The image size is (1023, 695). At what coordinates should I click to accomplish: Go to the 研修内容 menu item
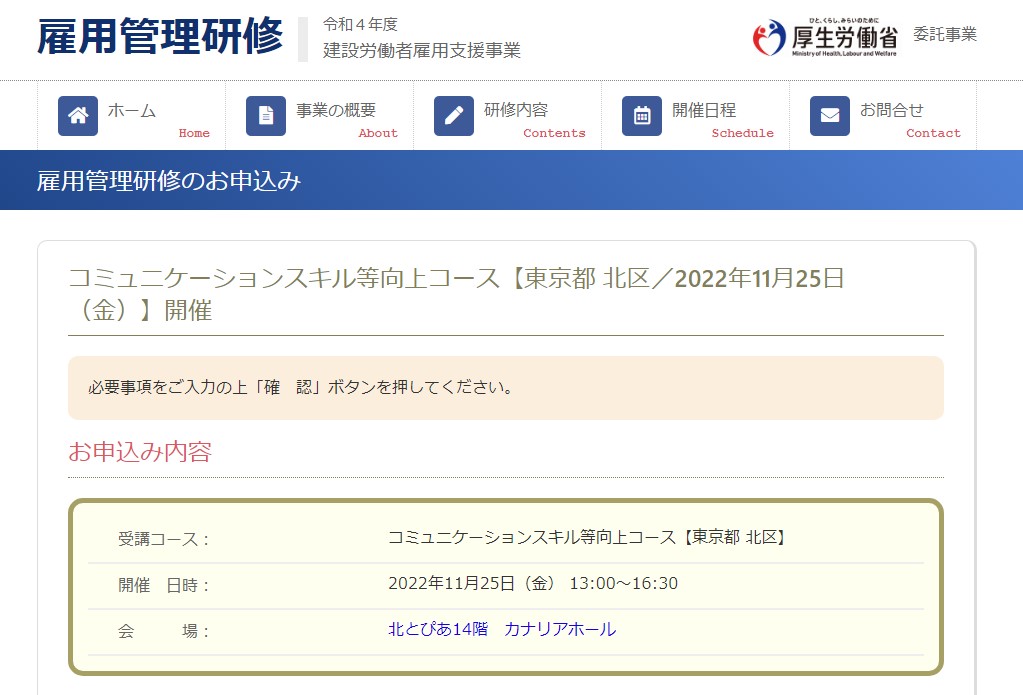click(516, 110)
